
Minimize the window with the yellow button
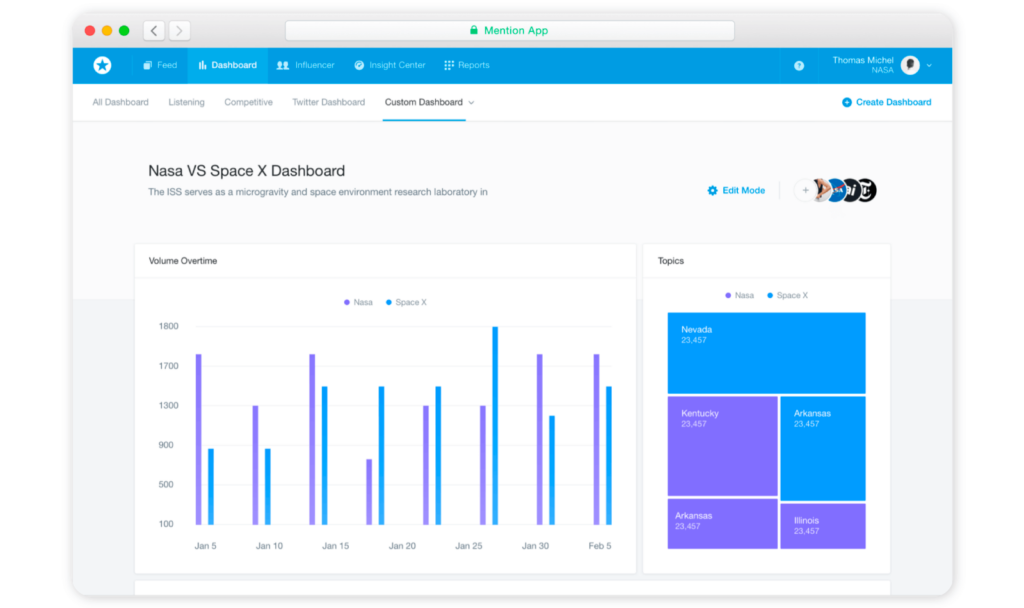coord(107,30)
